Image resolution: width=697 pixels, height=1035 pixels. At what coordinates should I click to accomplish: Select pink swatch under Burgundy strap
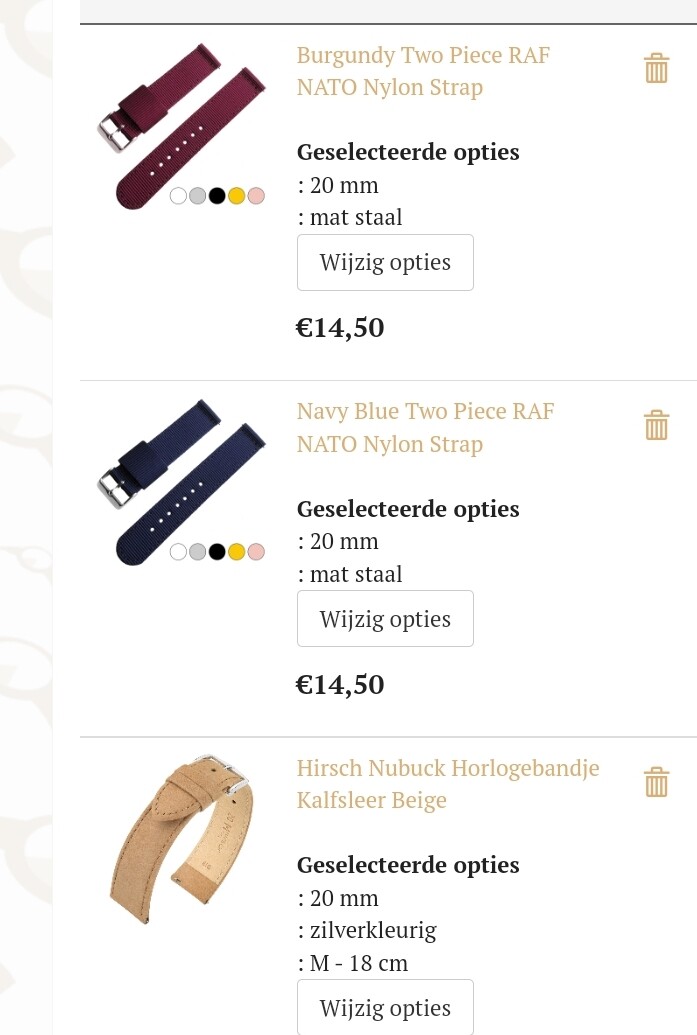click(x=256, y=196)
